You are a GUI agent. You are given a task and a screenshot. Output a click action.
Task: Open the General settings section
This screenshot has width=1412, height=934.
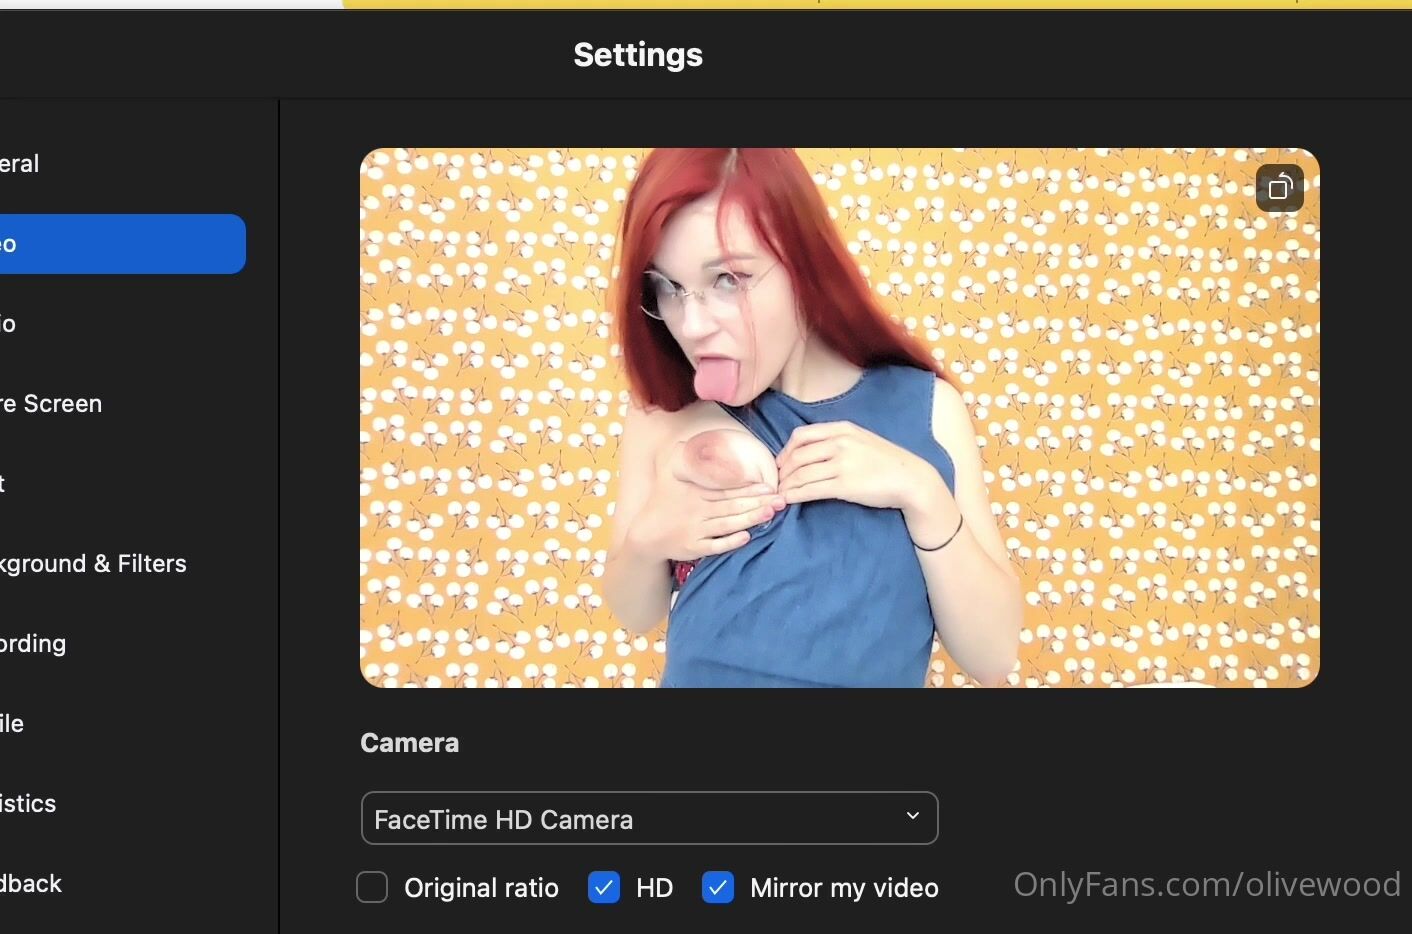click(20, 164)
